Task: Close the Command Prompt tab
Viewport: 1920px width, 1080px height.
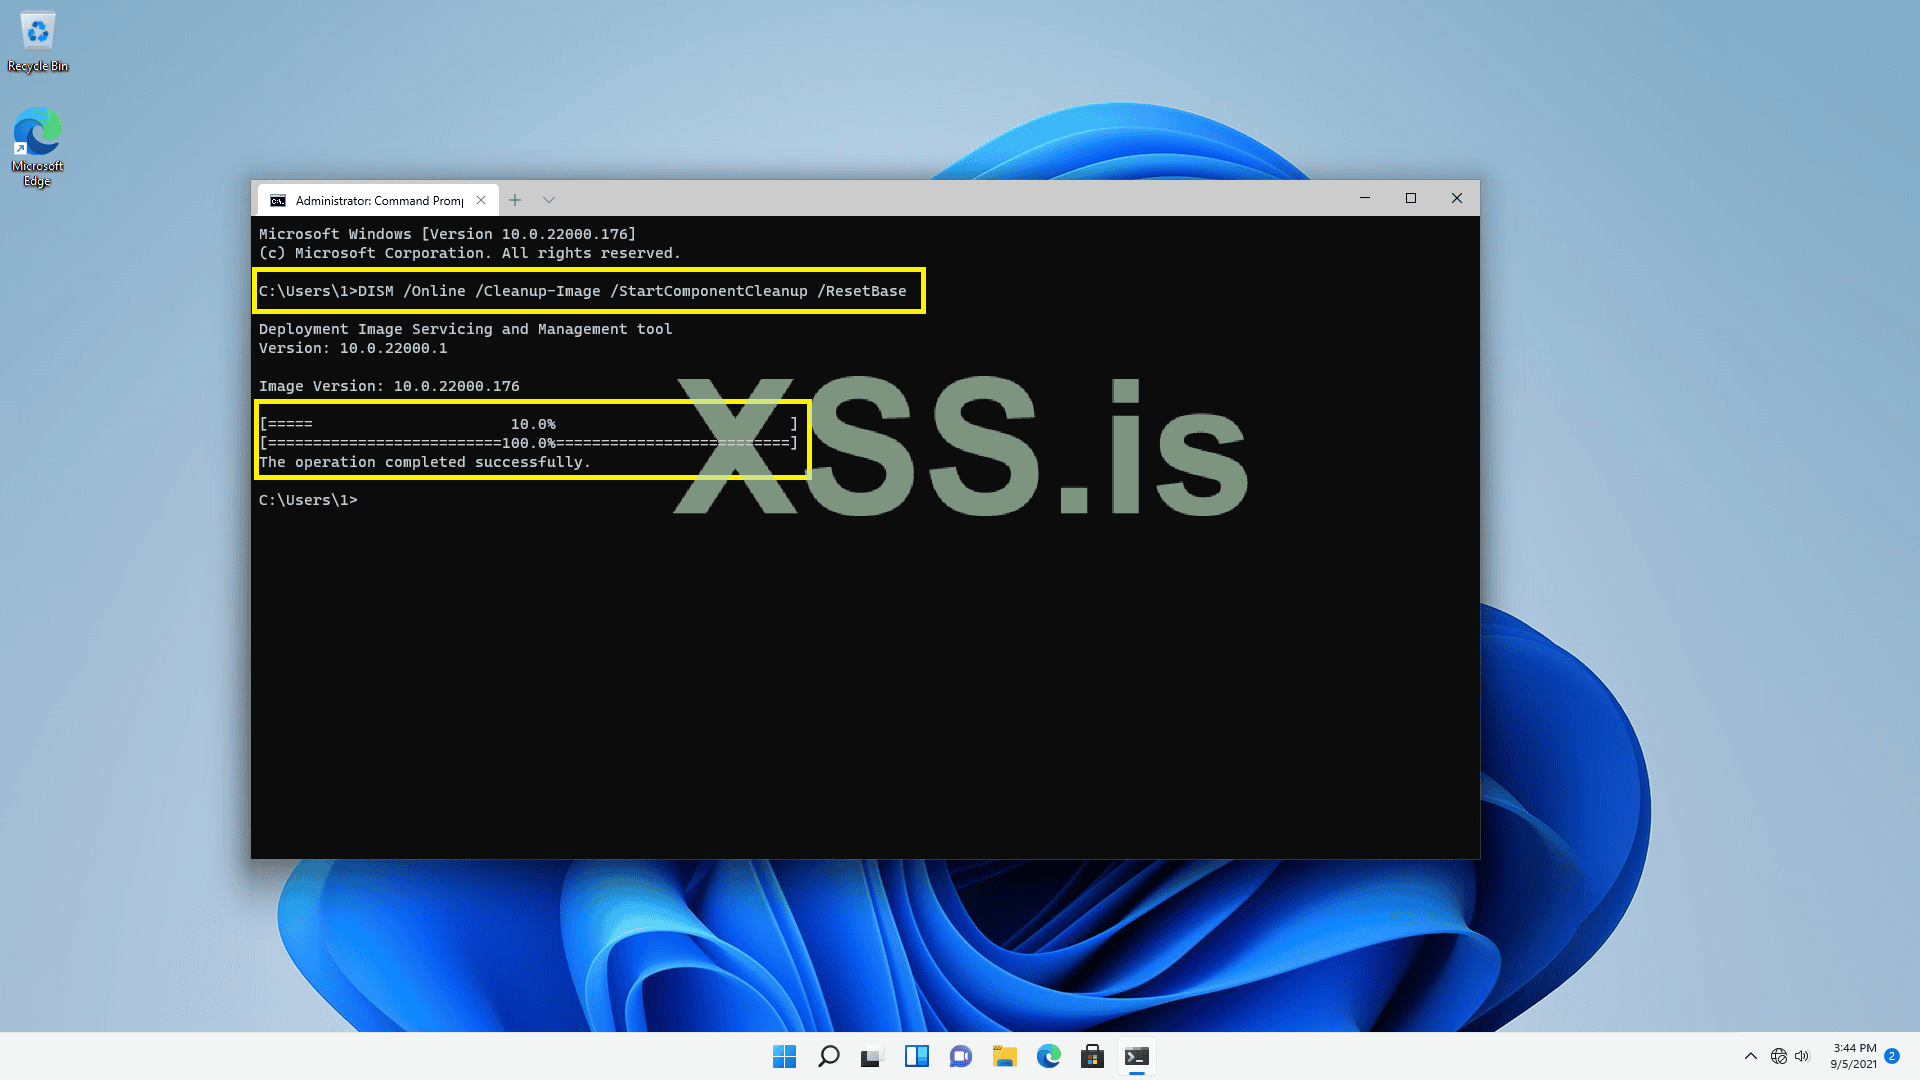Action: pyautogui.click(x=481, y=200)
